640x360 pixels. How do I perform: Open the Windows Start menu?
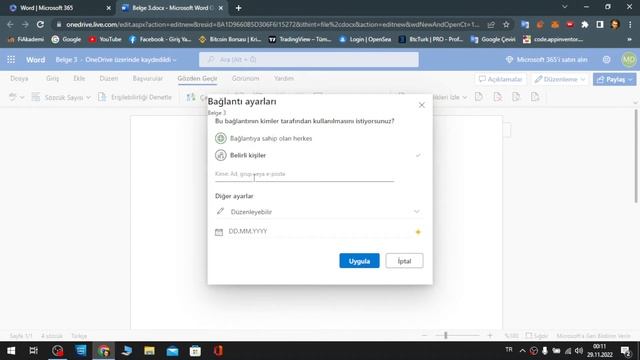pos(11,351)
